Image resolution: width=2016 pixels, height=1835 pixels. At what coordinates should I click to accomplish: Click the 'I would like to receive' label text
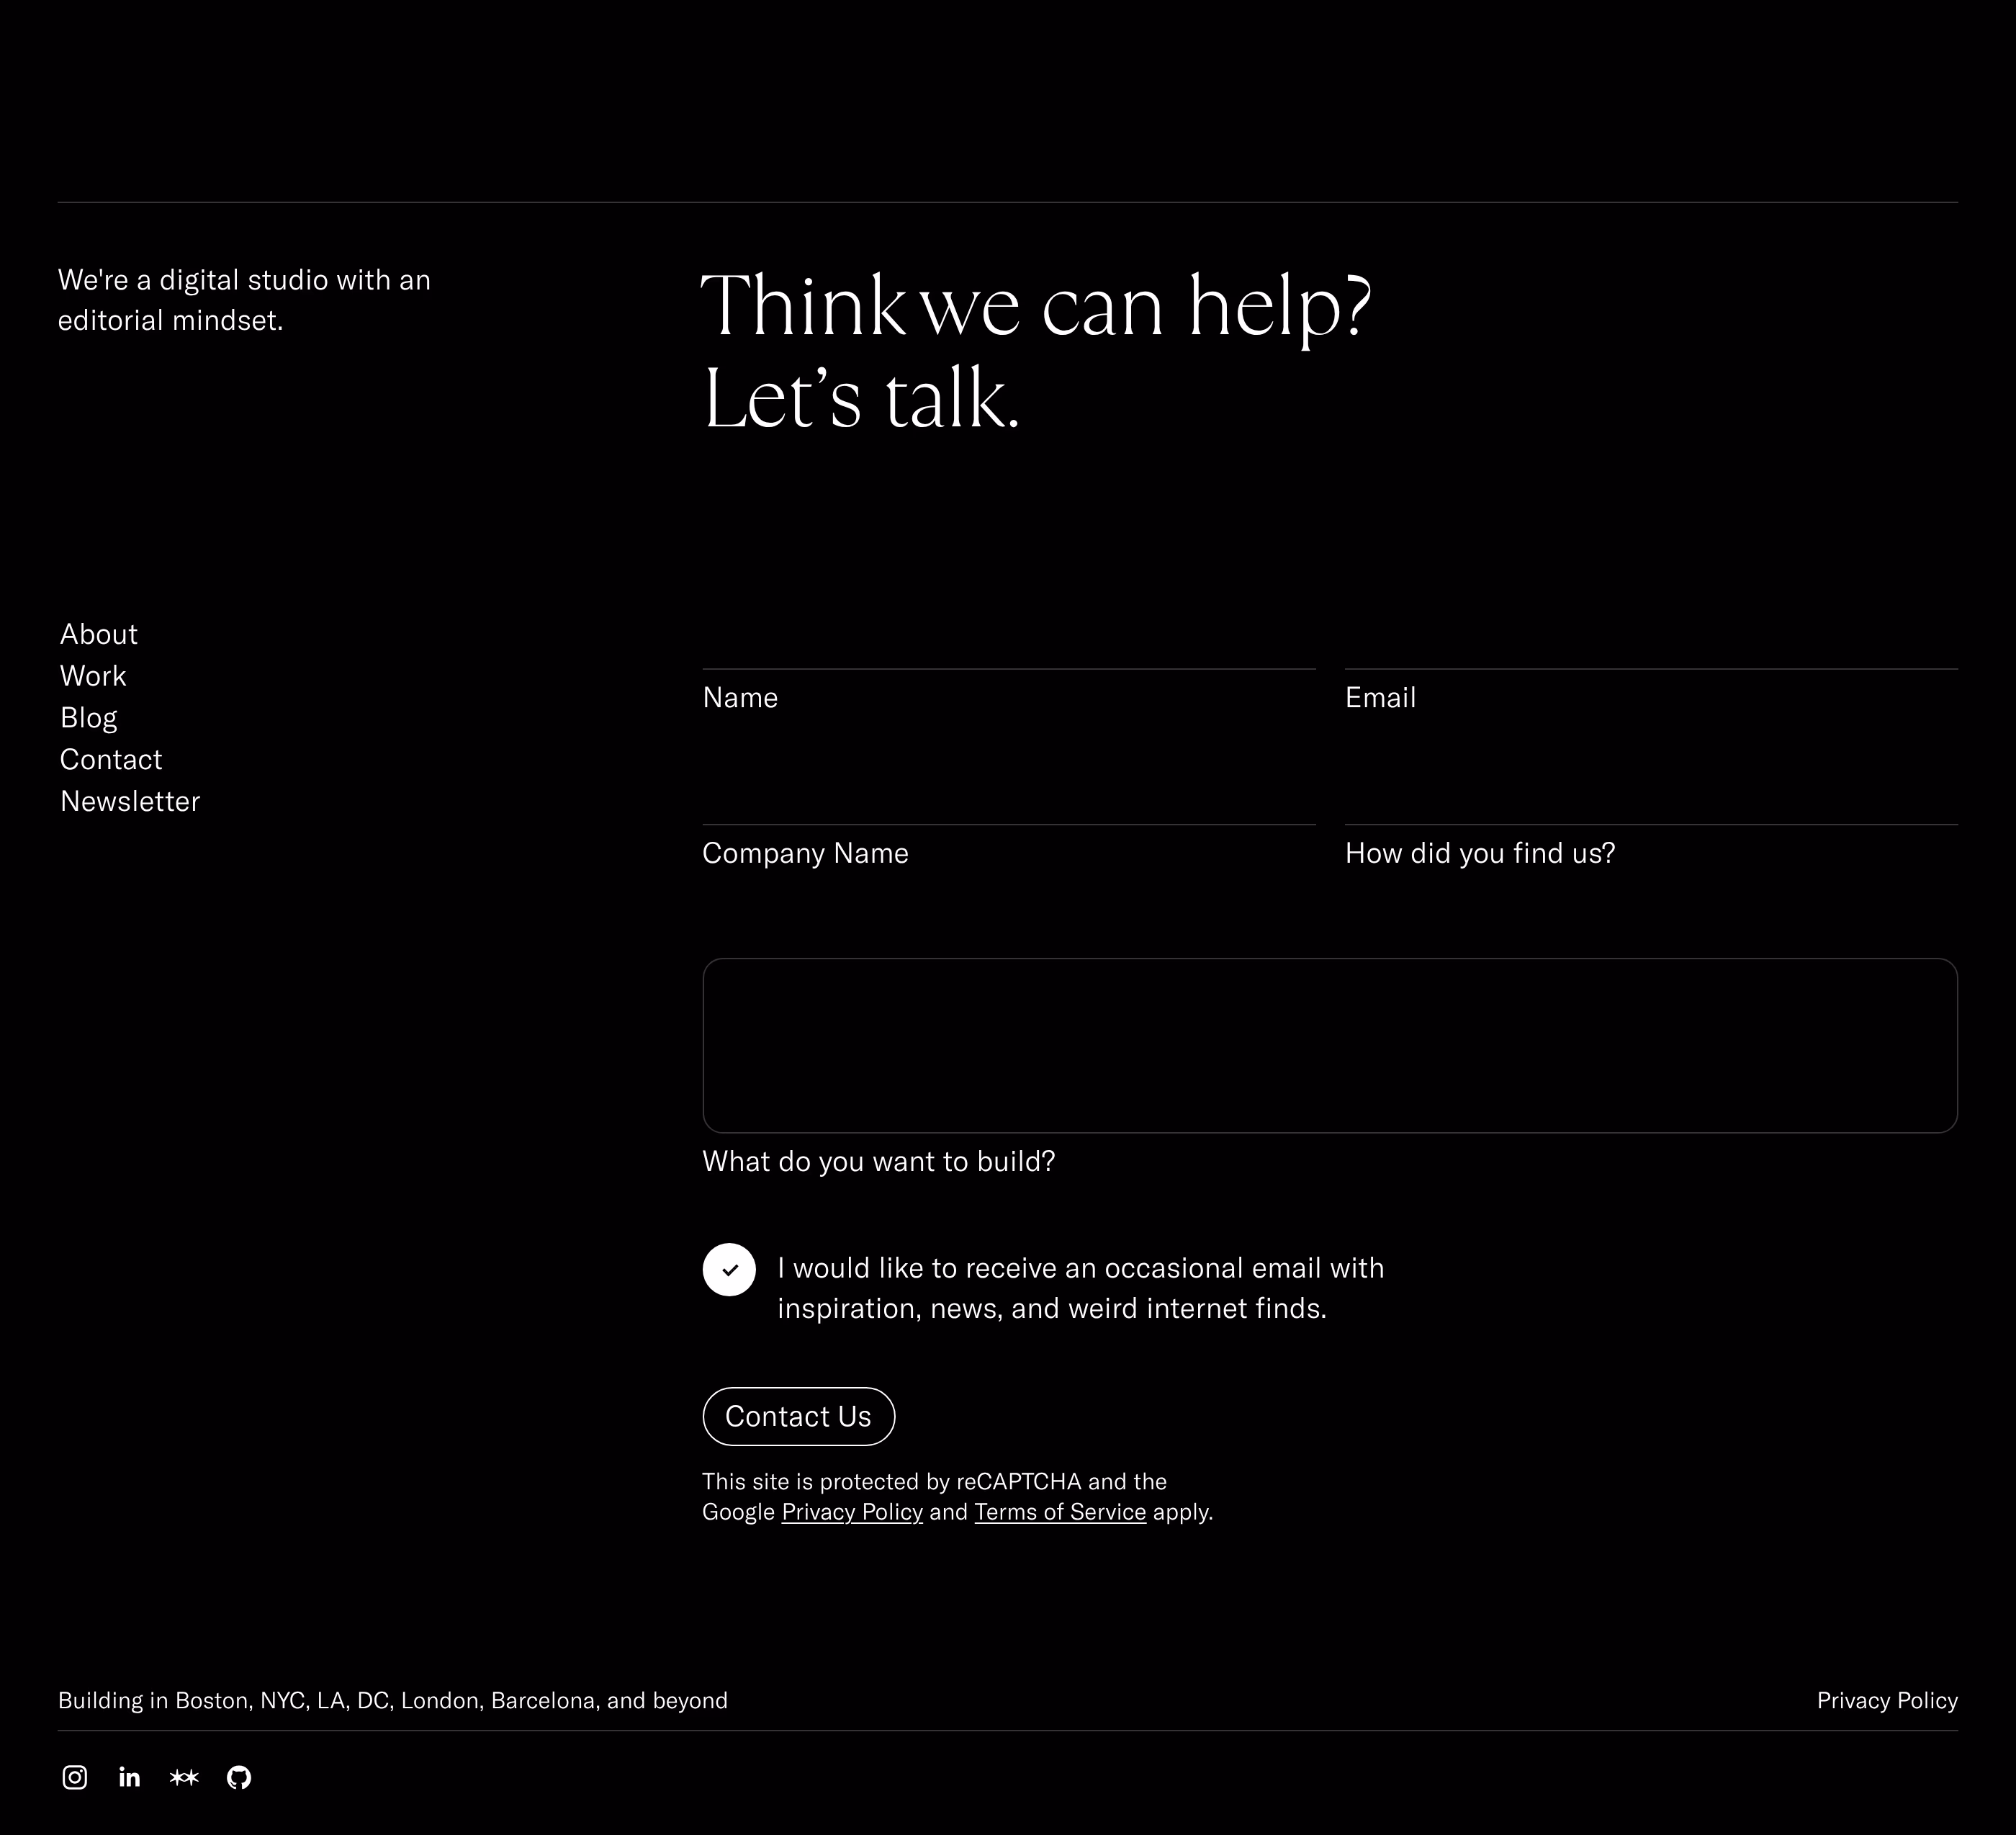(1081, 1288)
